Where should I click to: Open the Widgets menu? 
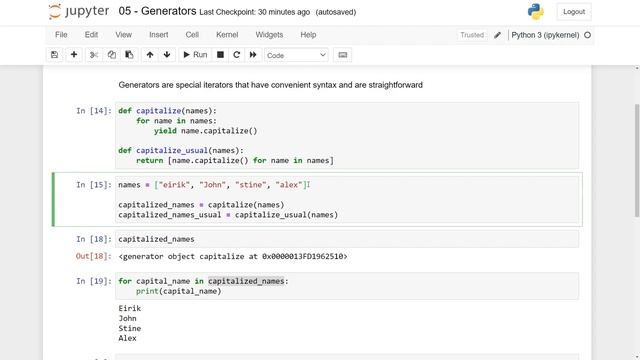[269, 35]
